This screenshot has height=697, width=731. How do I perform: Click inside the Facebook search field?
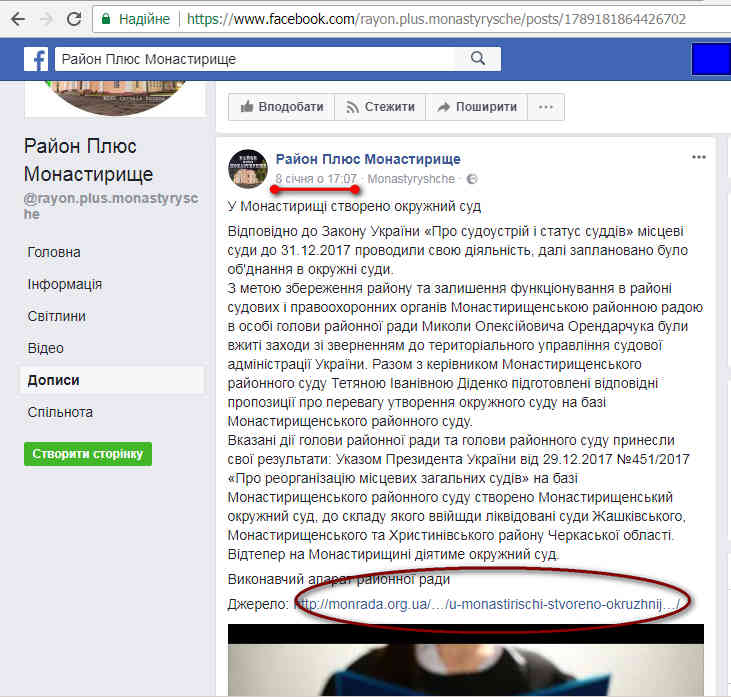[256, 59]
